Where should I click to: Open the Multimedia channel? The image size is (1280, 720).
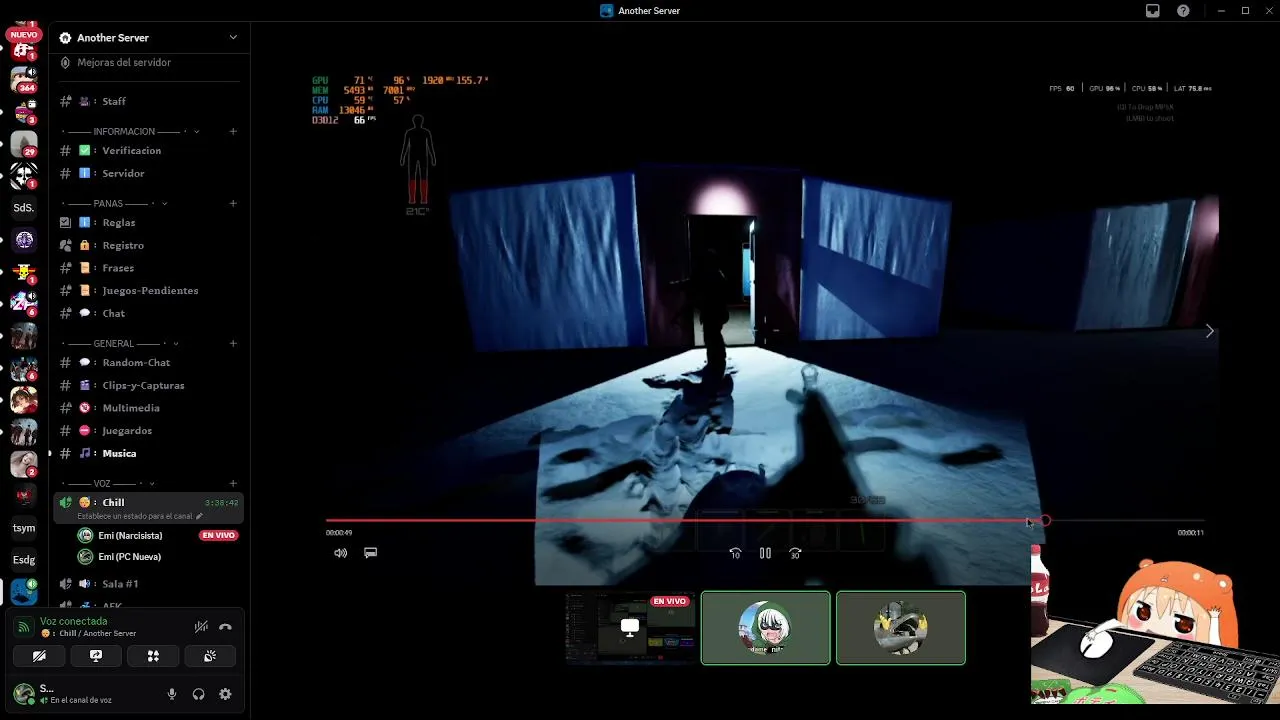tap(149, 408)
